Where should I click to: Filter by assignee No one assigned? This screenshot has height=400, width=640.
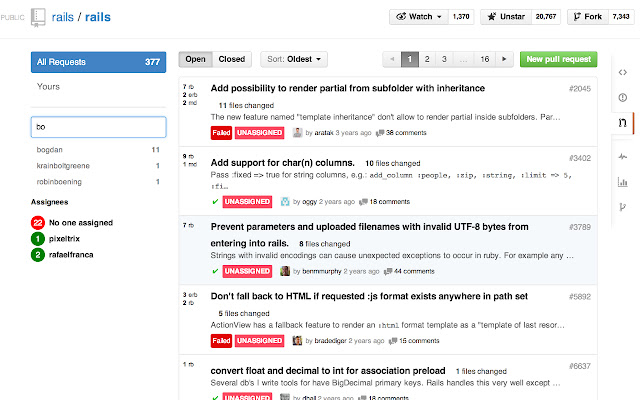[x=81, y=223]
